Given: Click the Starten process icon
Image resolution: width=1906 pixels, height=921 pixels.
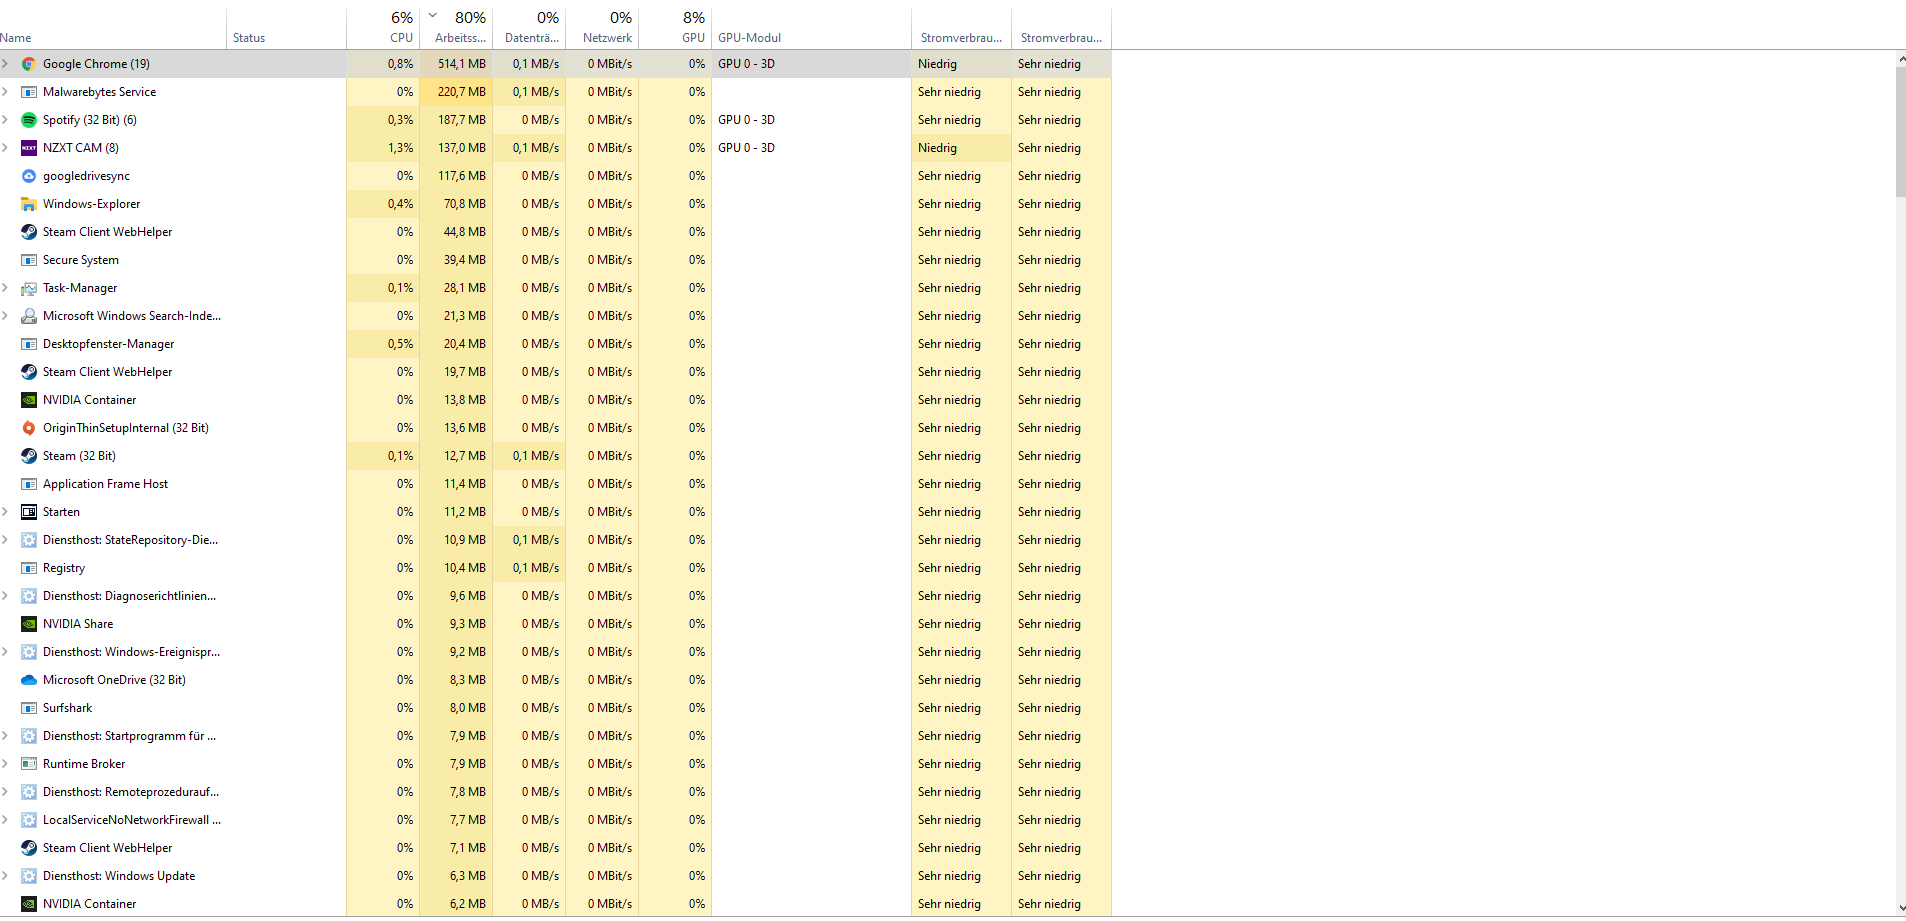Looking at the screenshot, I should (29, 512).
